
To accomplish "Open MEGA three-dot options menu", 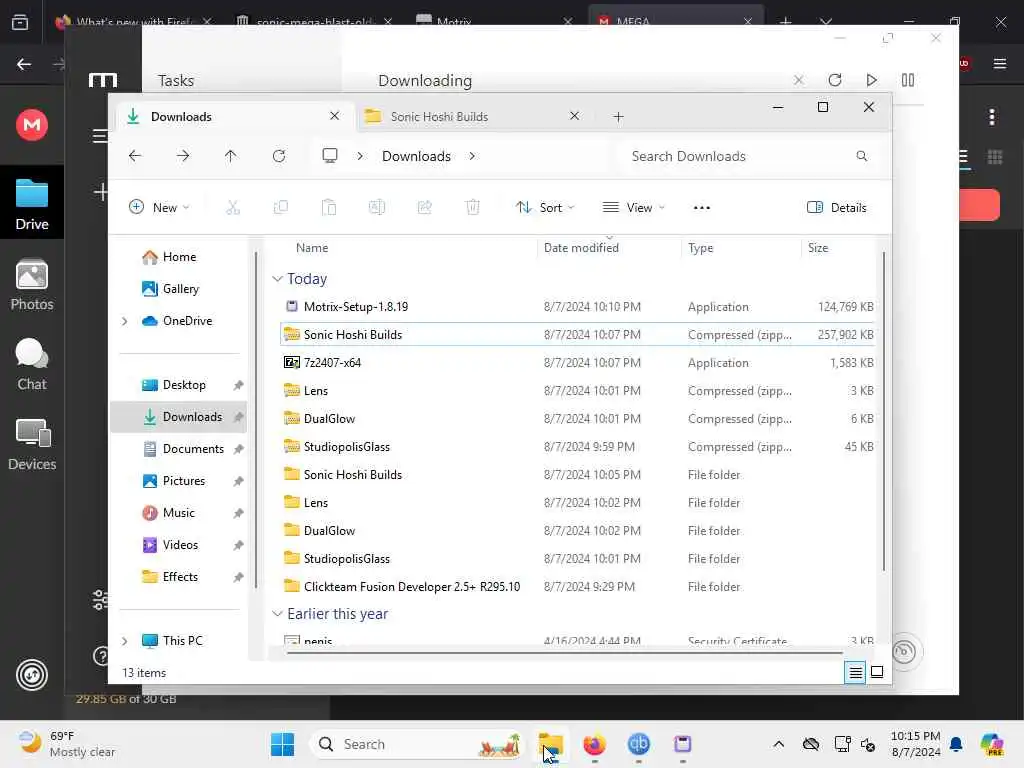I will click(992, 117).
